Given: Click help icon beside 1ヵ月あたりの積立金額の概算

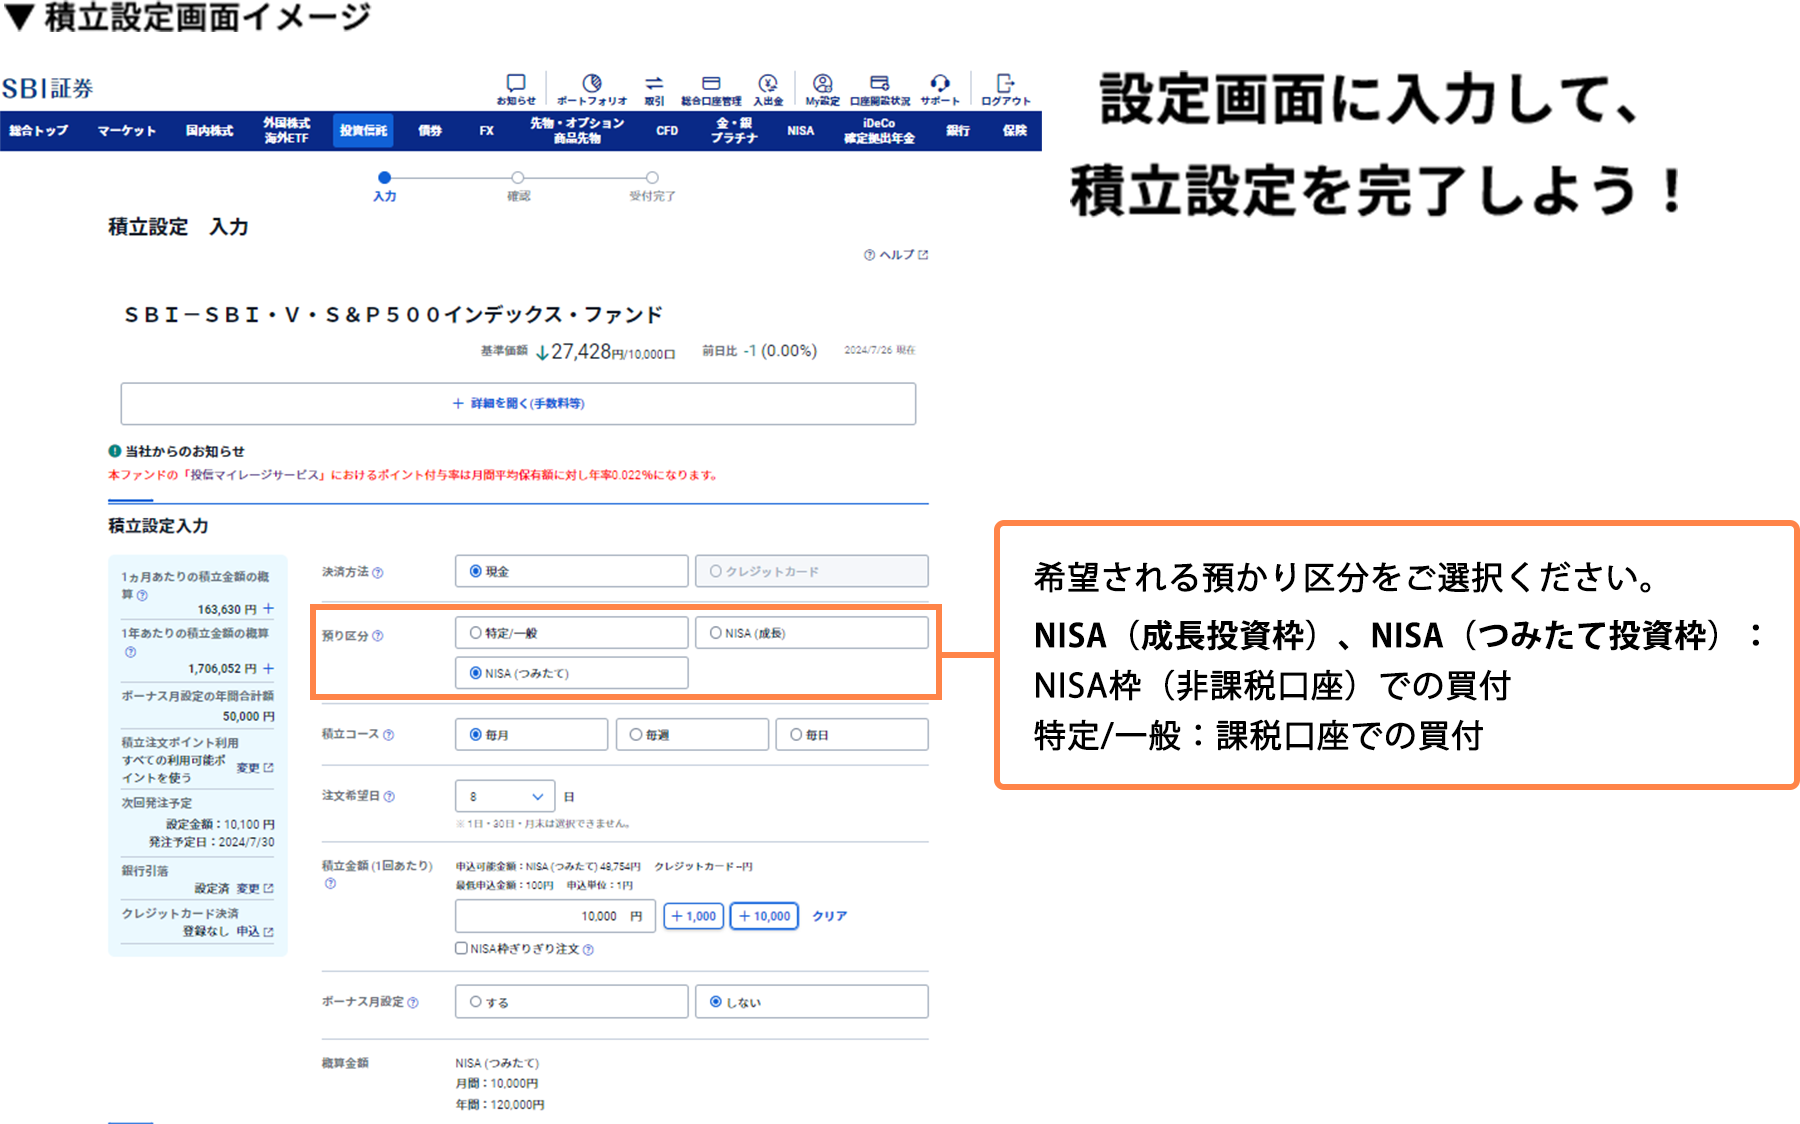Looking at the screenshot, I should tap(142, 595).
